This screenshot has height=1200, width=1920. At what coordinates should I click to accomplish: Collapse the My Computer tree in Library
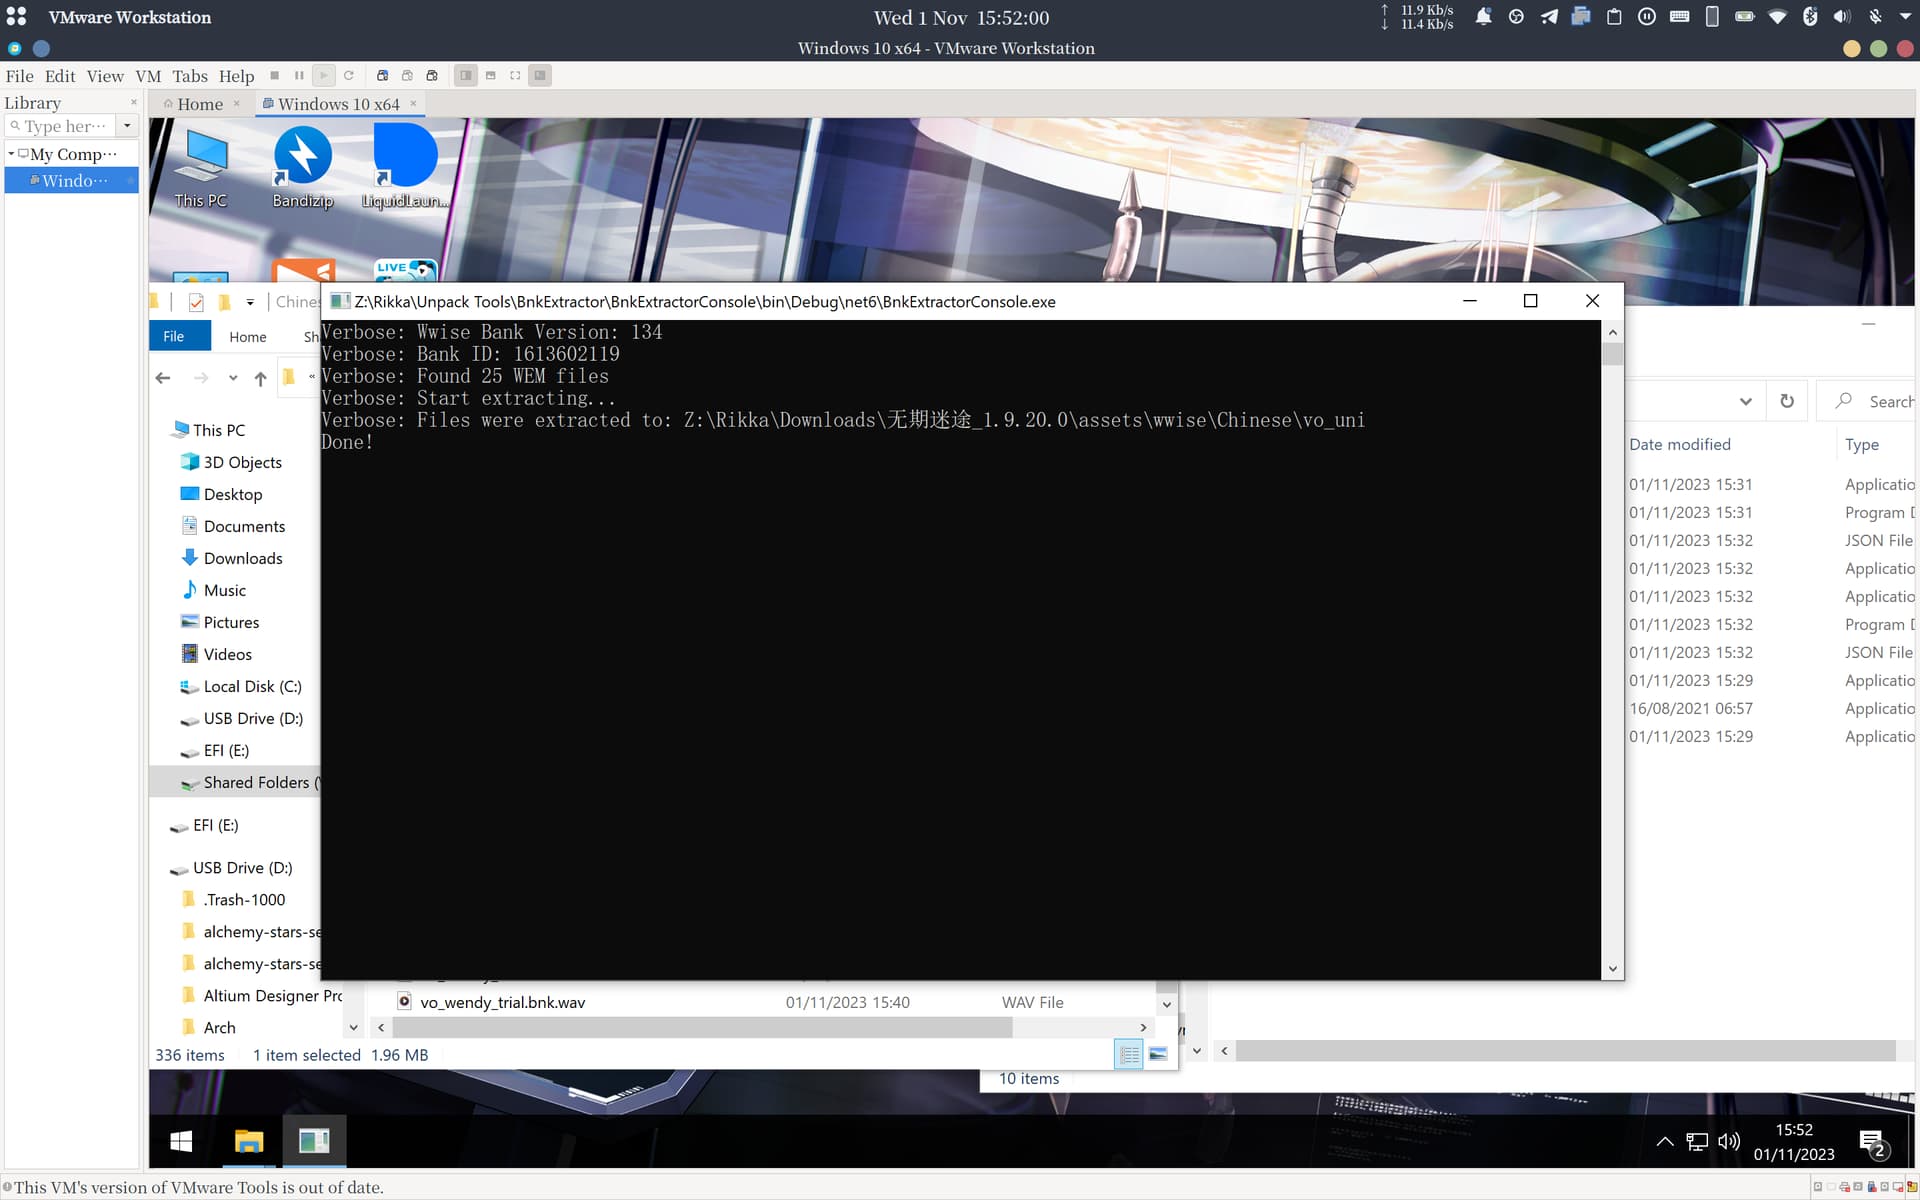[11, 154]
